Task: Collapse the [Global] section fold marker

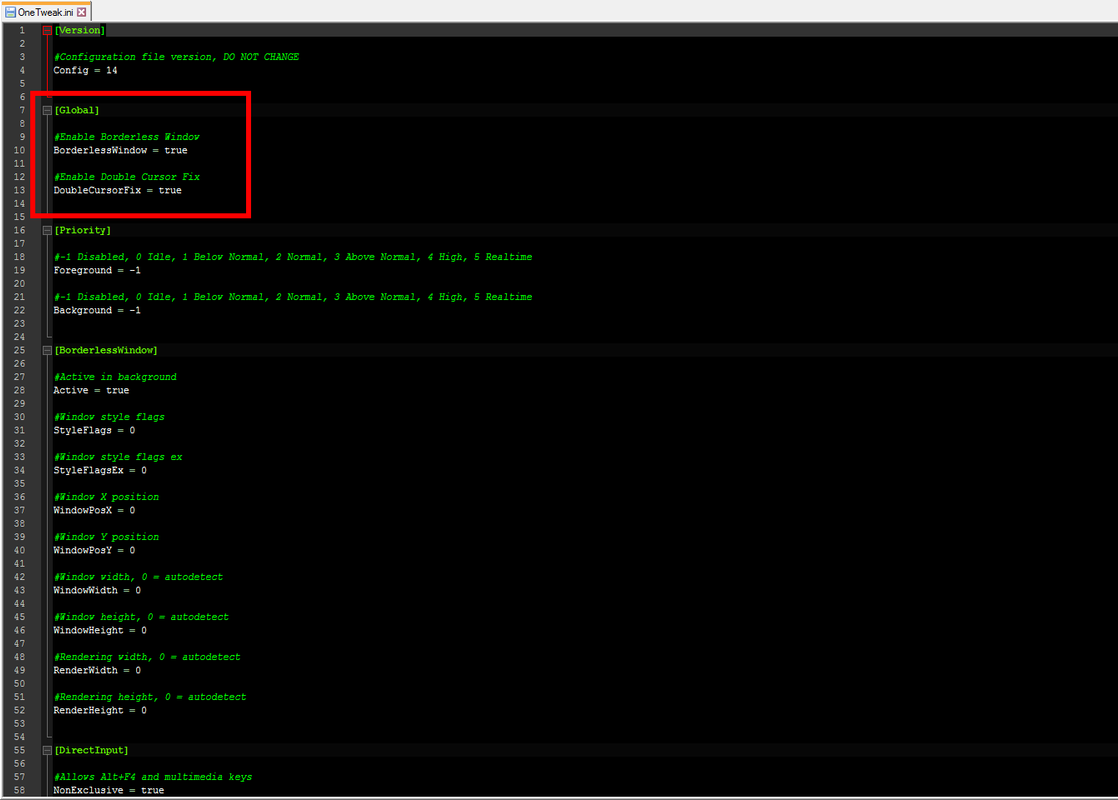Action: click(47, 111)
